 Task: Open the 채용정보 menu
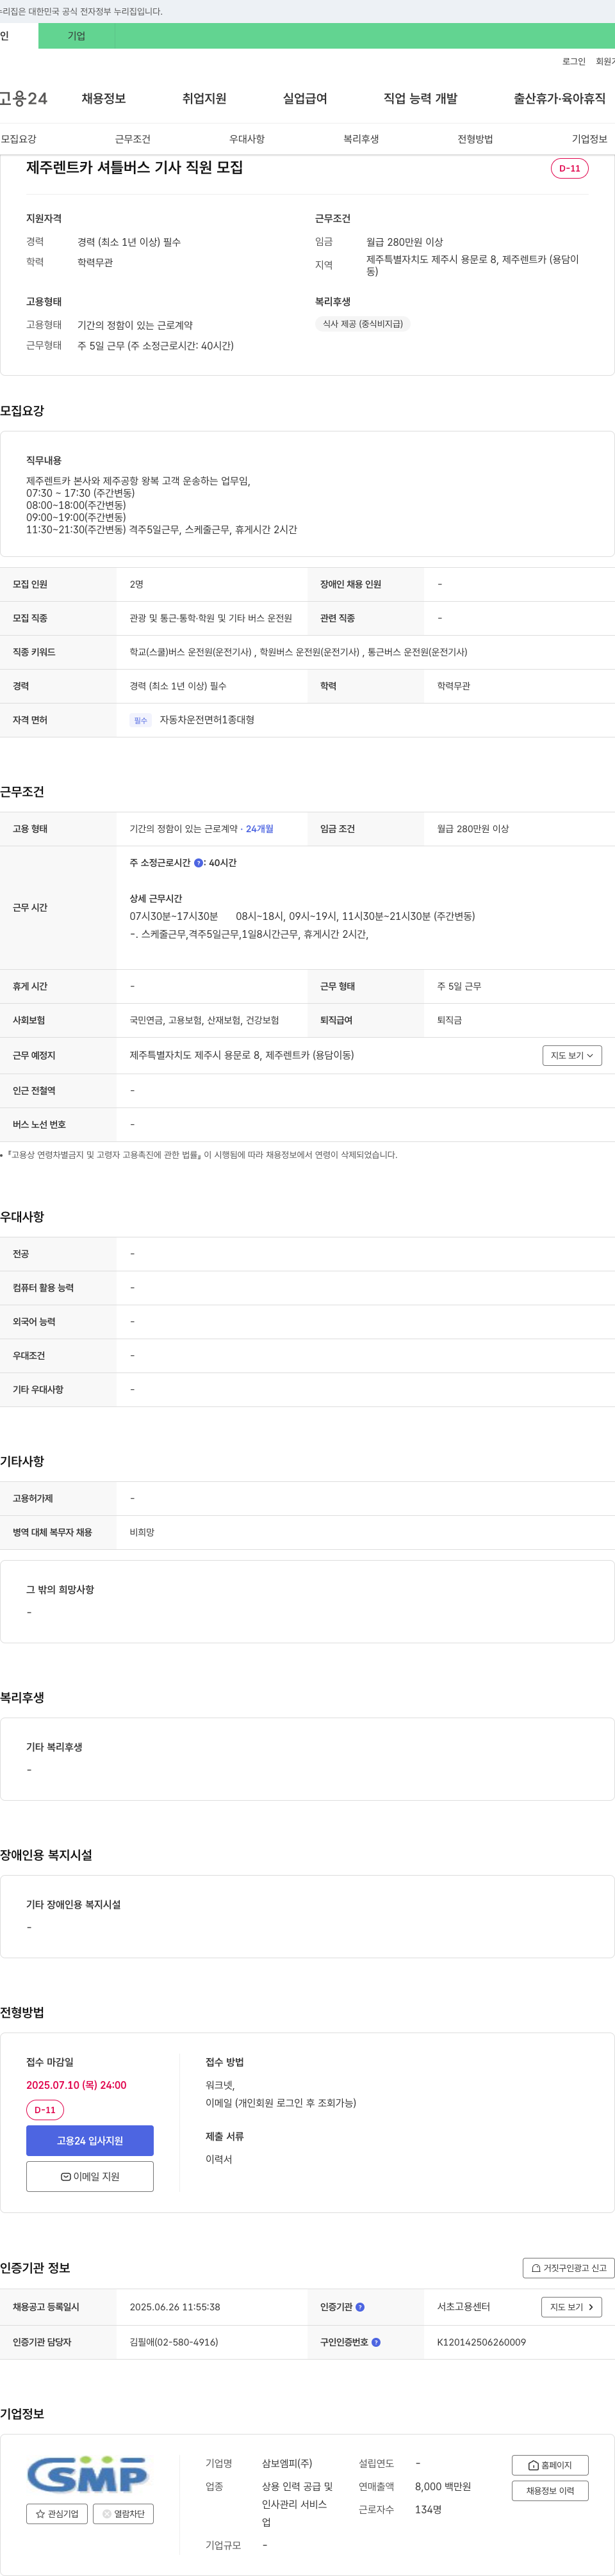click(104, 98)
